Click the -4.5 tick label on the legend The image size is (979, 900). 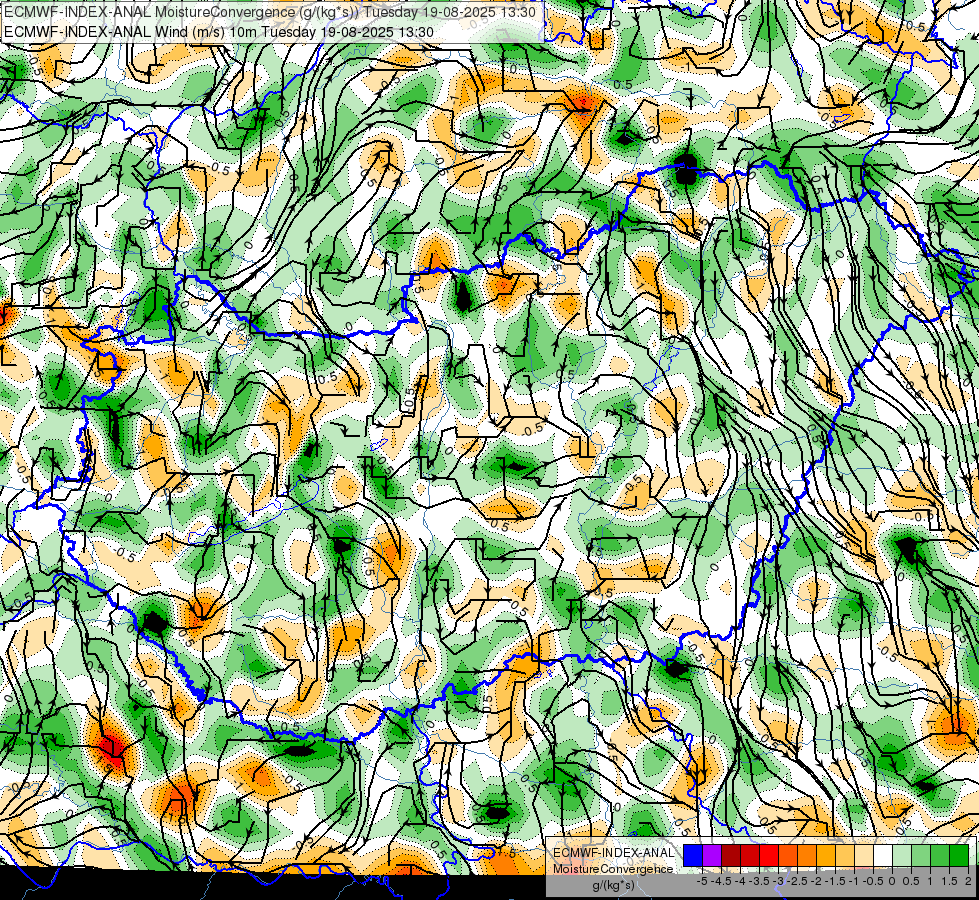point(722,881)
